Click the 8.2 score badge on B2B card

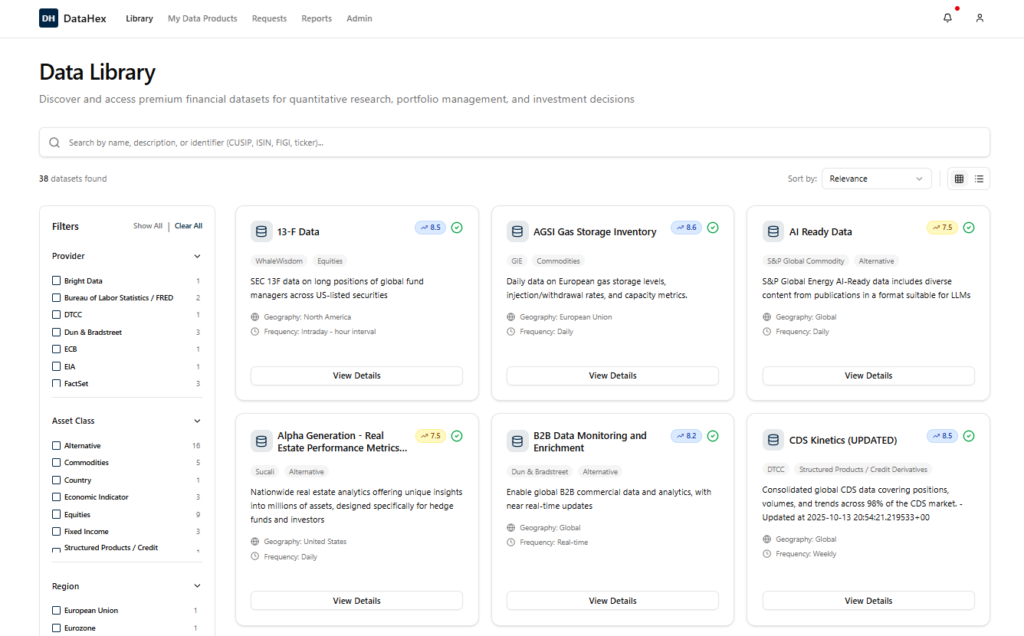tap(686, 436)
